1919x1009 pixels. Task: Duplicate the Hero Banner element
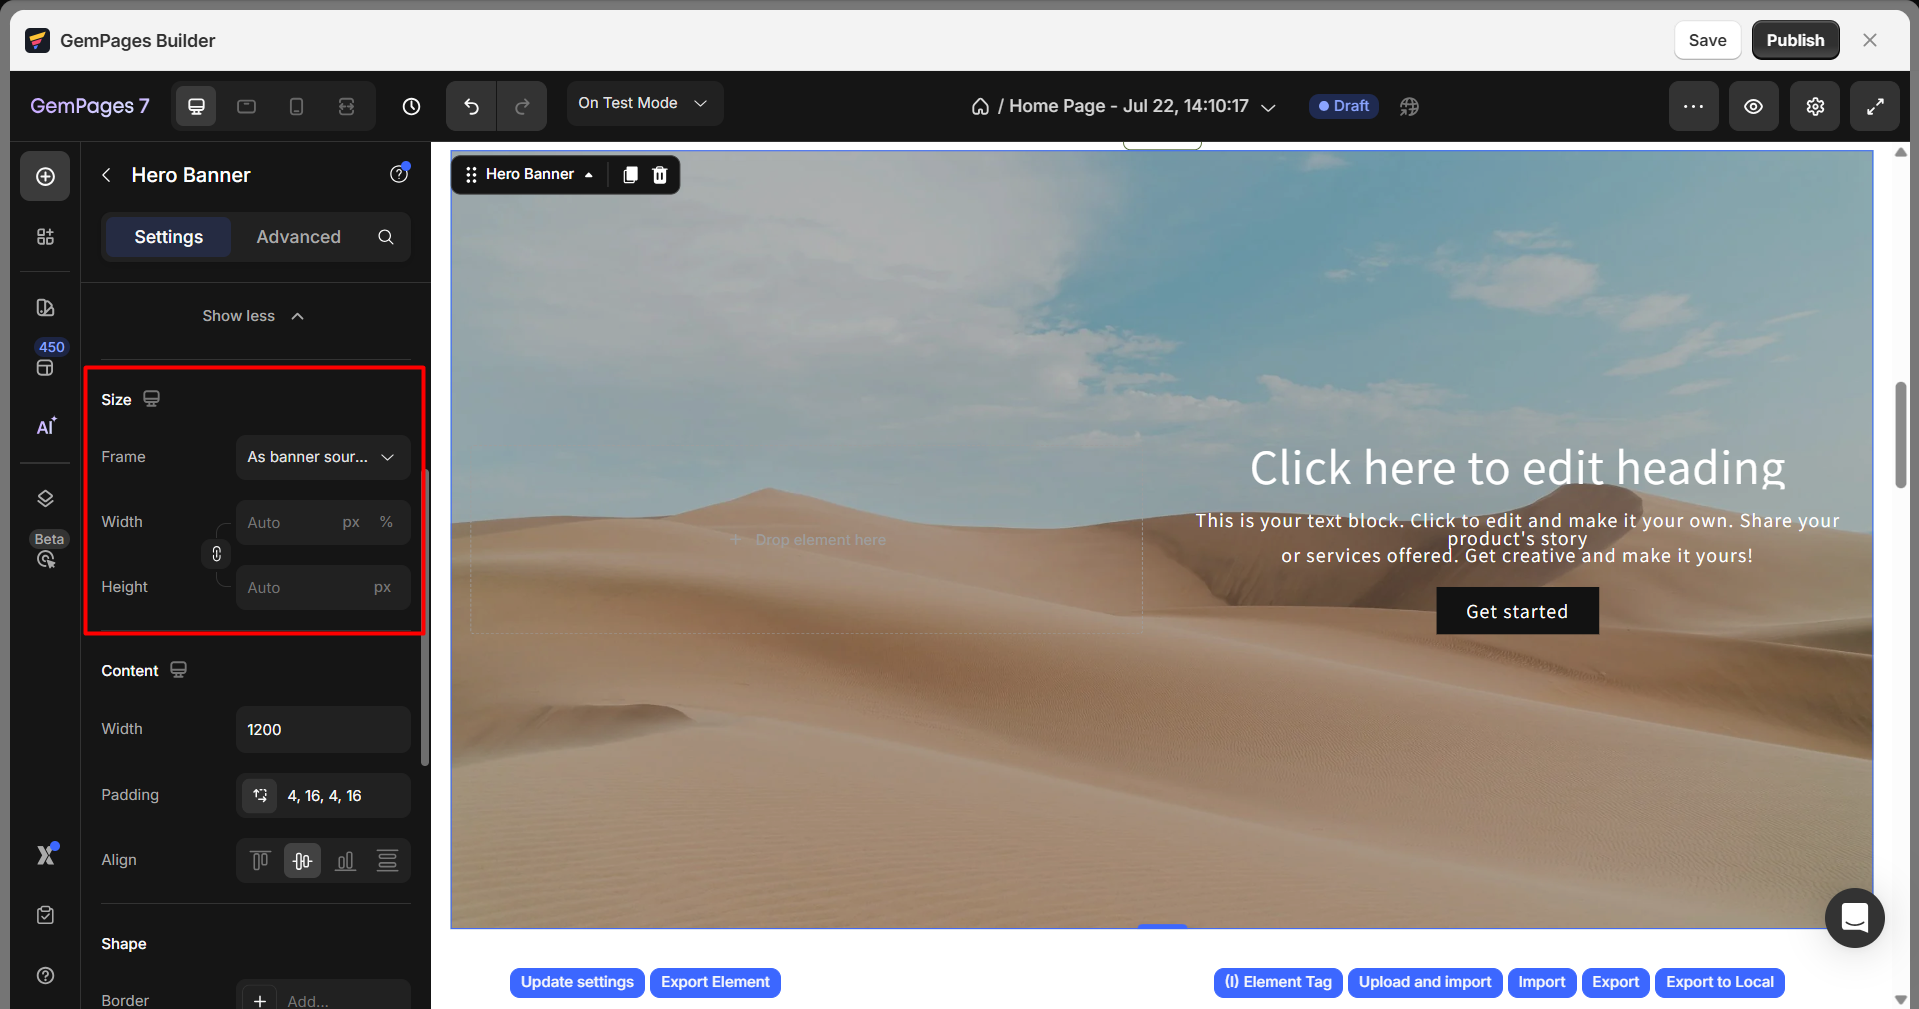pos(630,175)
